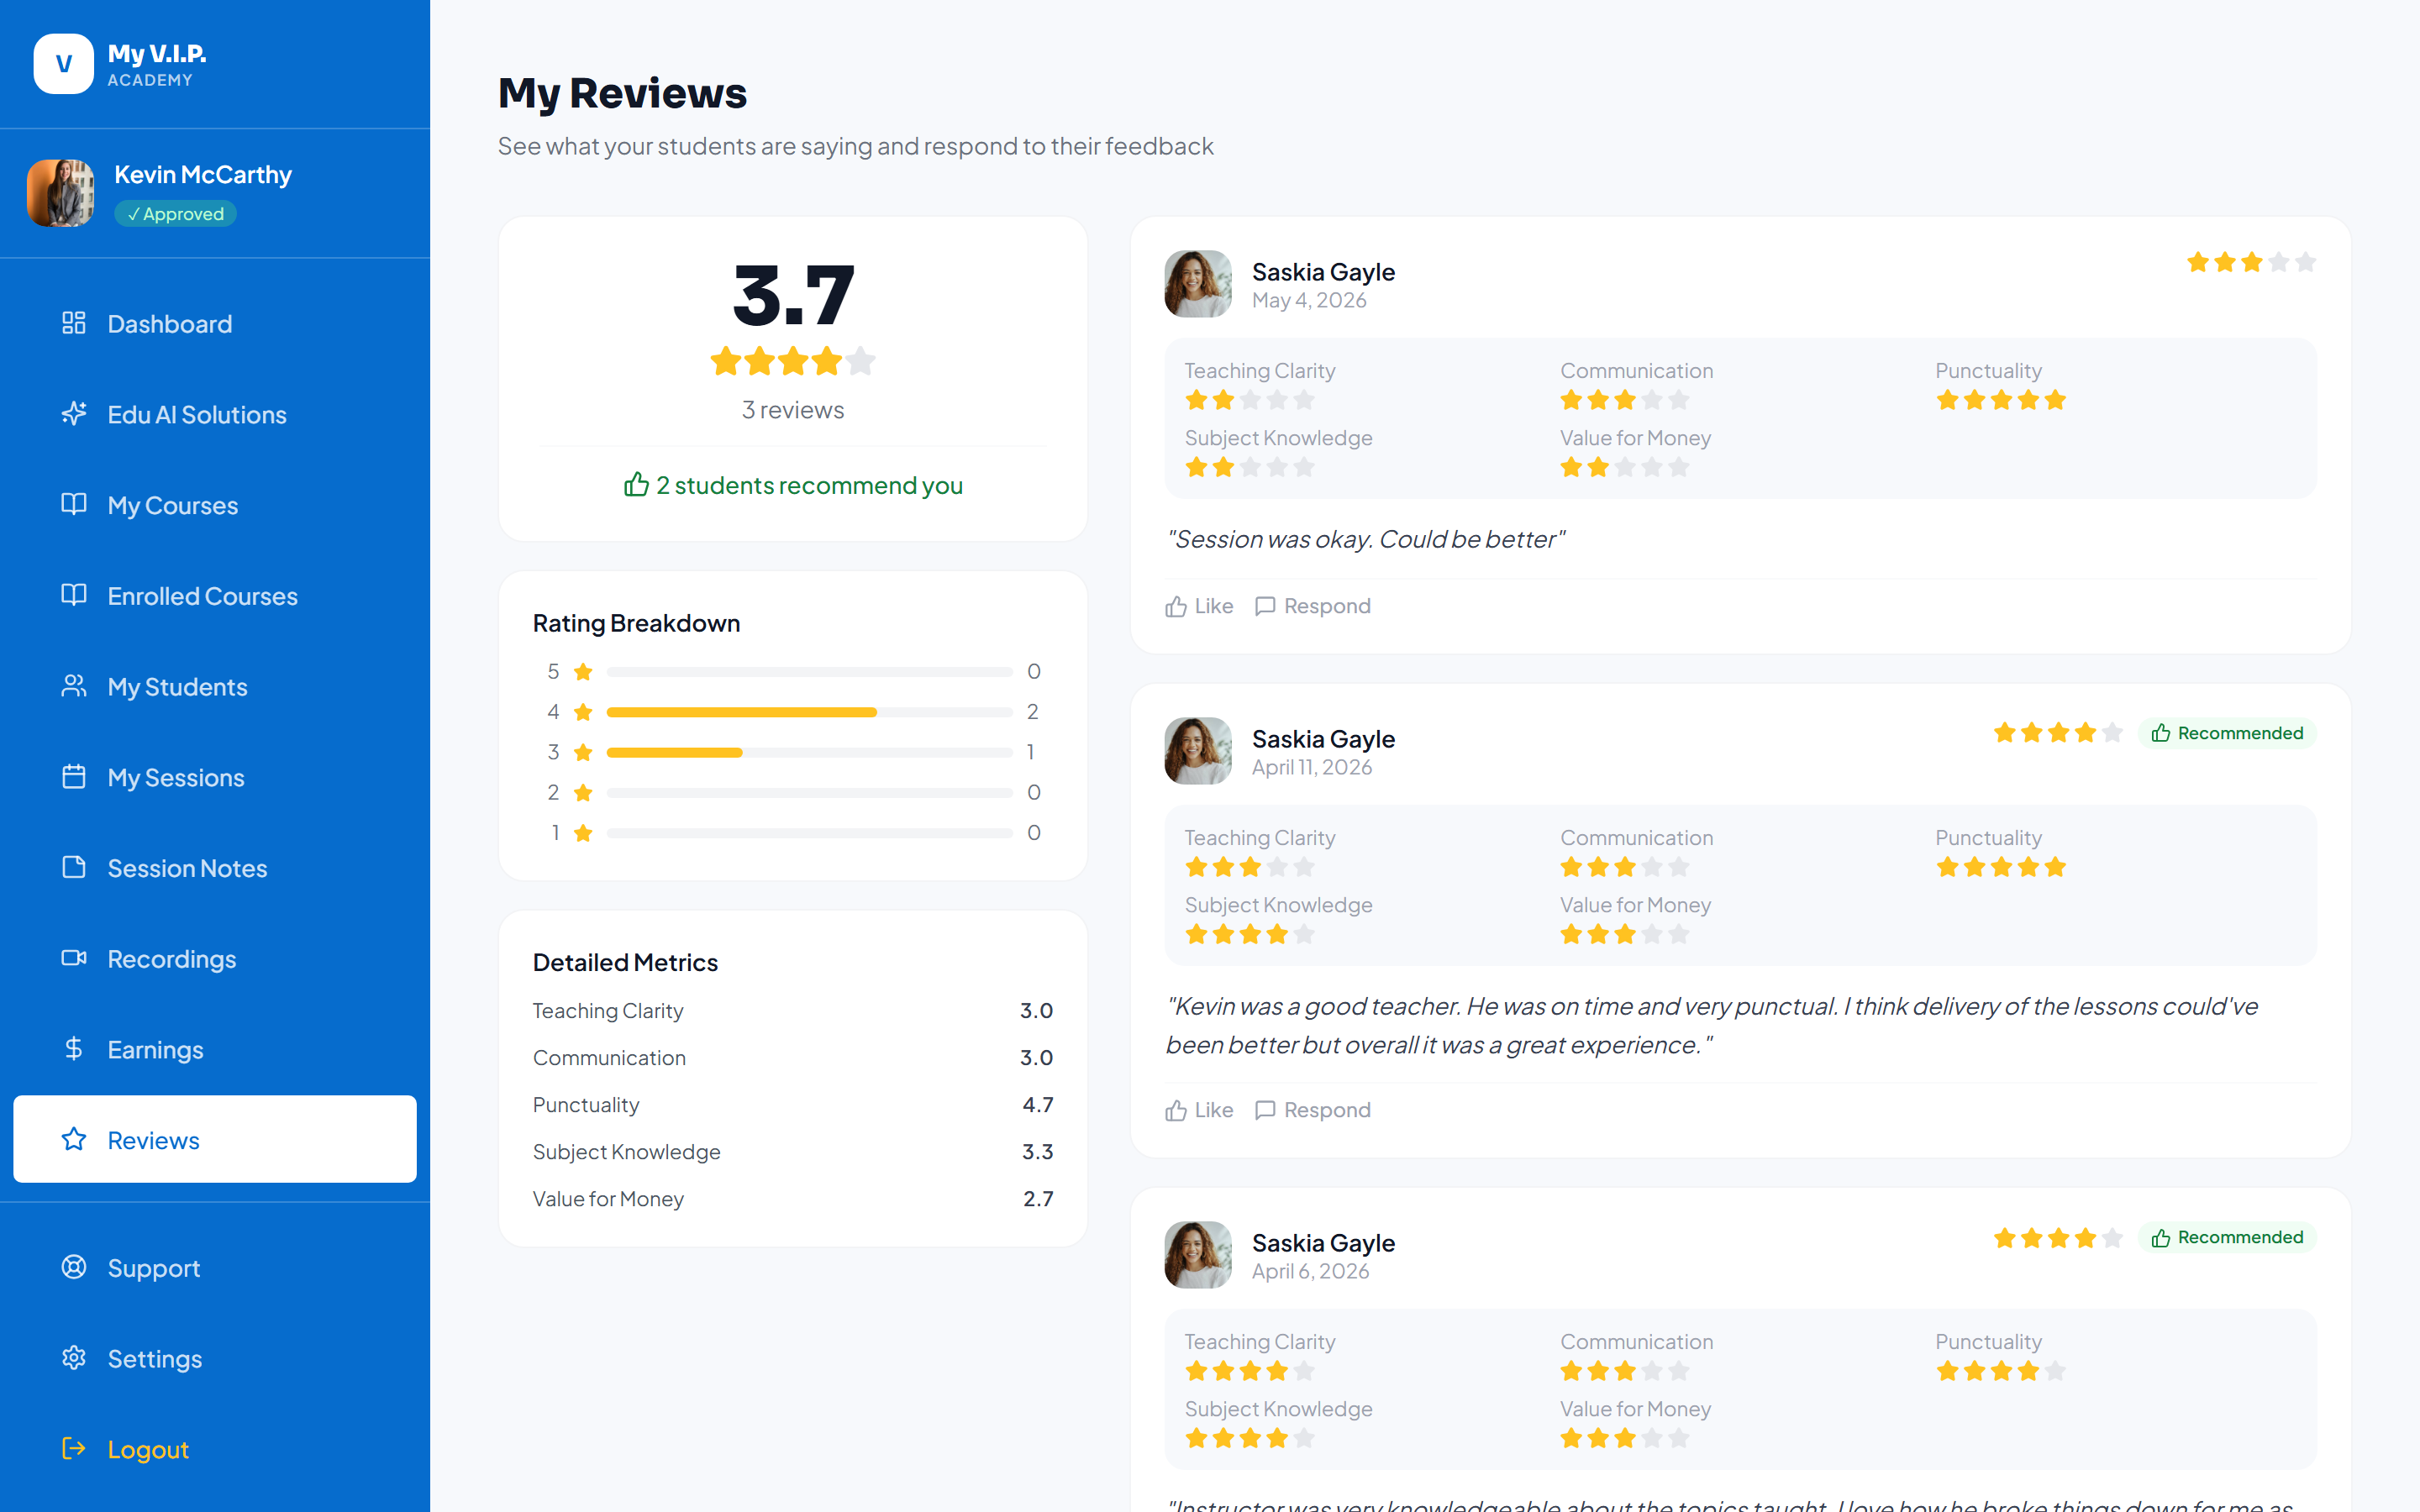This screenshot has width=2420, height=1512.
Task: Click the Subject Knowledge 3.3 value
Action: pyautogui.click(x=1038, y=1152)
